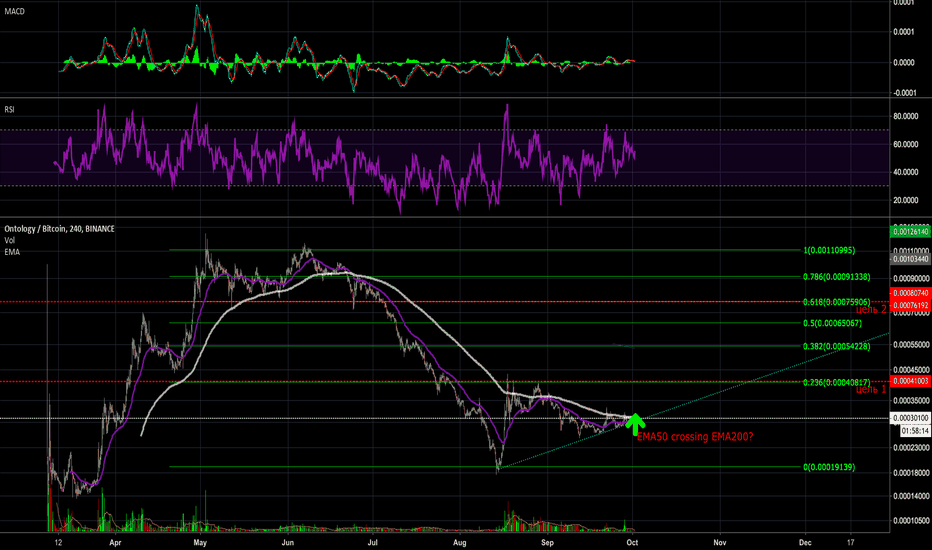Click the 01:58:14 bar countdown label
932x550 pixels.
[915, 430]
